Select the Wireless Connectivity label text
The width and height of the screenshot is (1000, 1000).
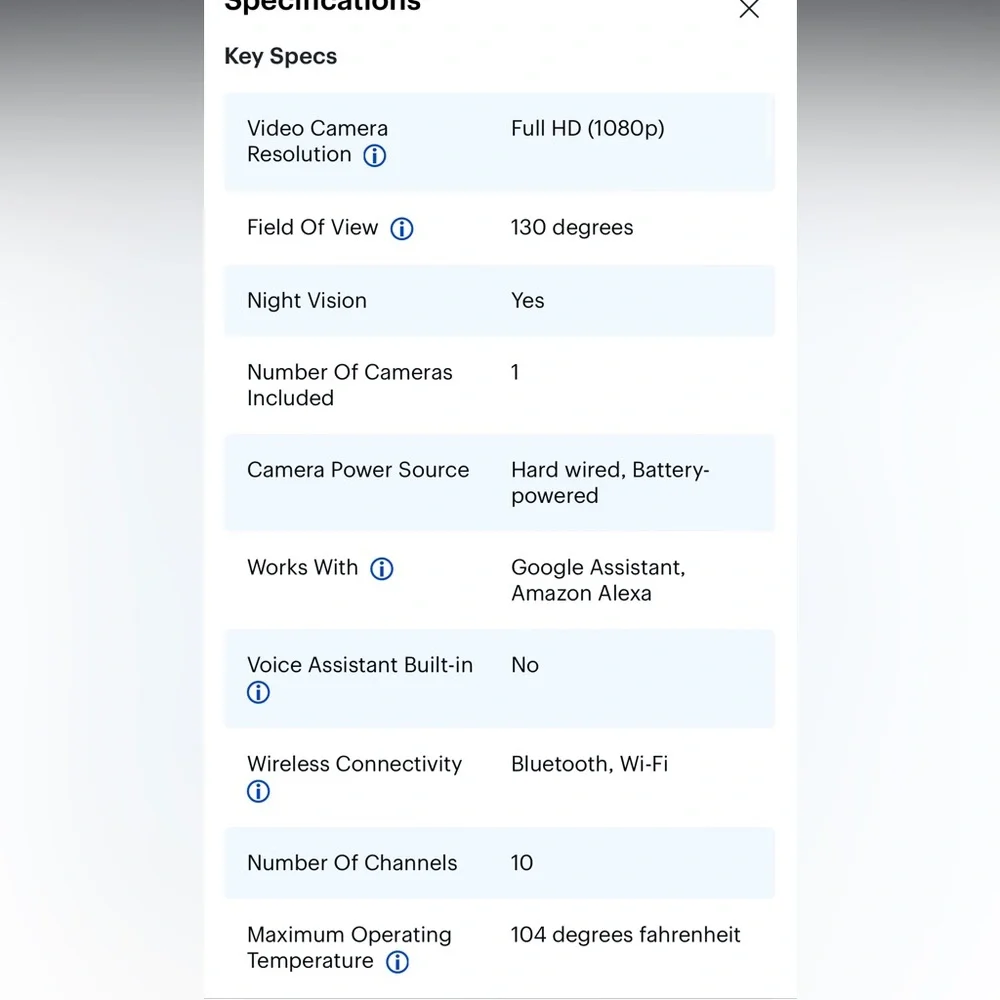click(x=354, y=764)
